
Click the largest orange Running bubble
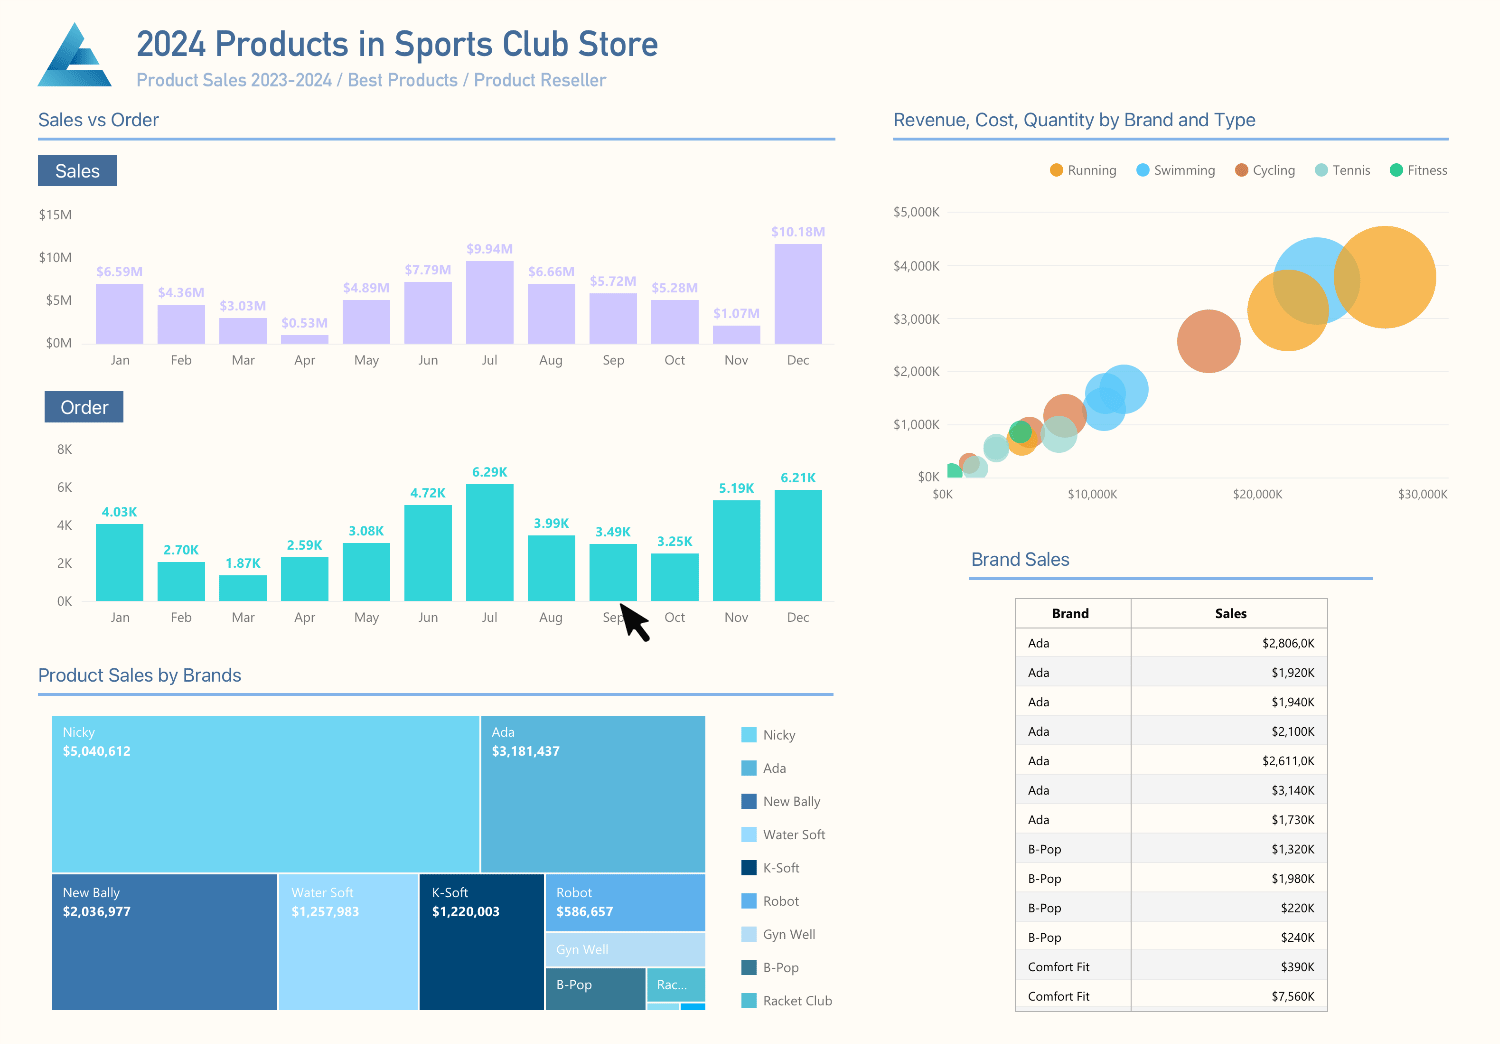point(1385,277)
